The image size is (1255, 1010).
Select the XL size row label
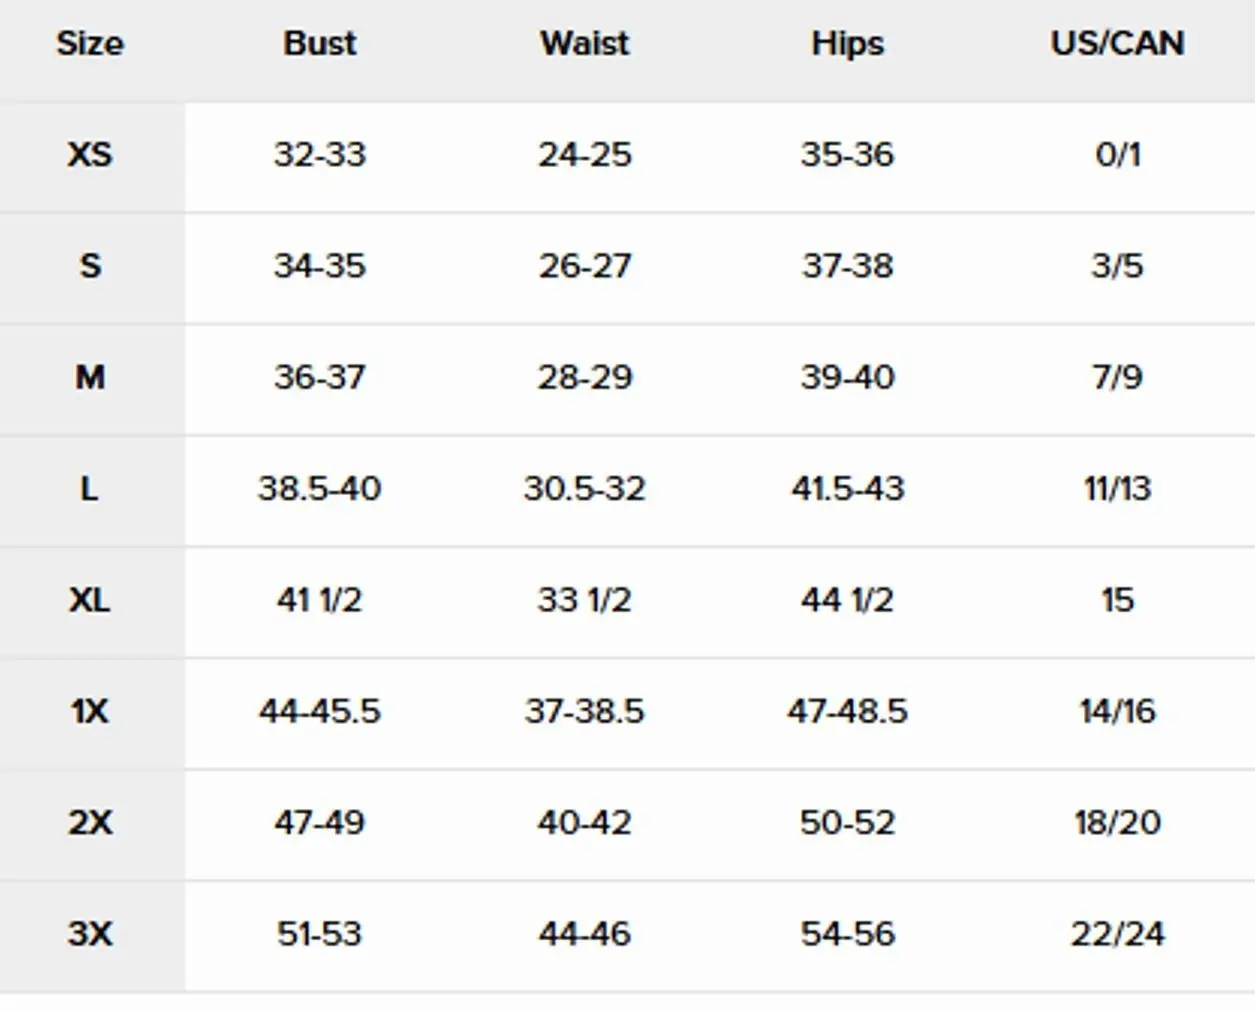pyautogui.click(x=90, y=600)
